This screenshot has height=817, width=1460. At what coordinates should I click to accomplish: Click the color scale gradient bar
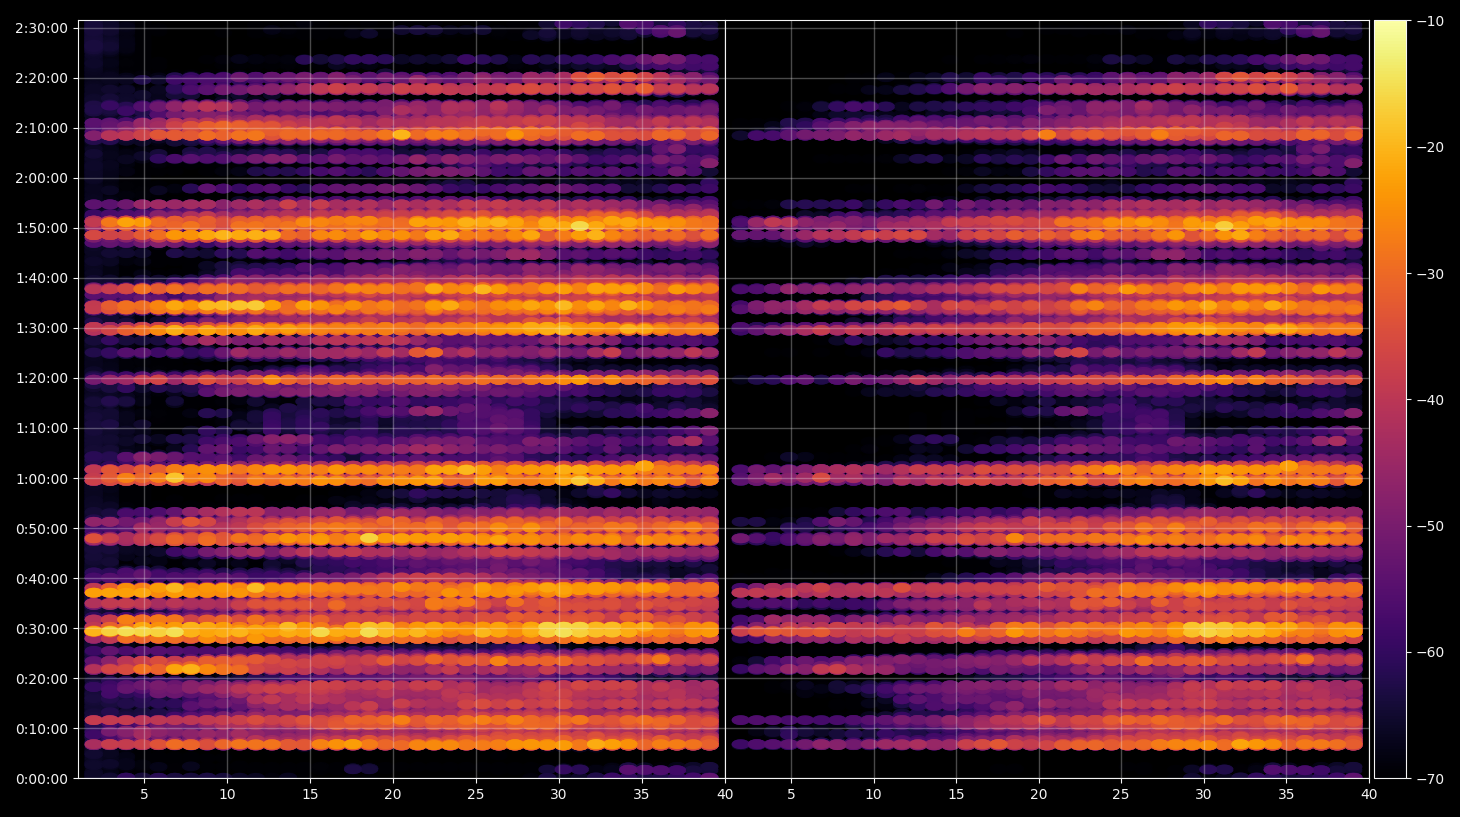(1390, 399)
